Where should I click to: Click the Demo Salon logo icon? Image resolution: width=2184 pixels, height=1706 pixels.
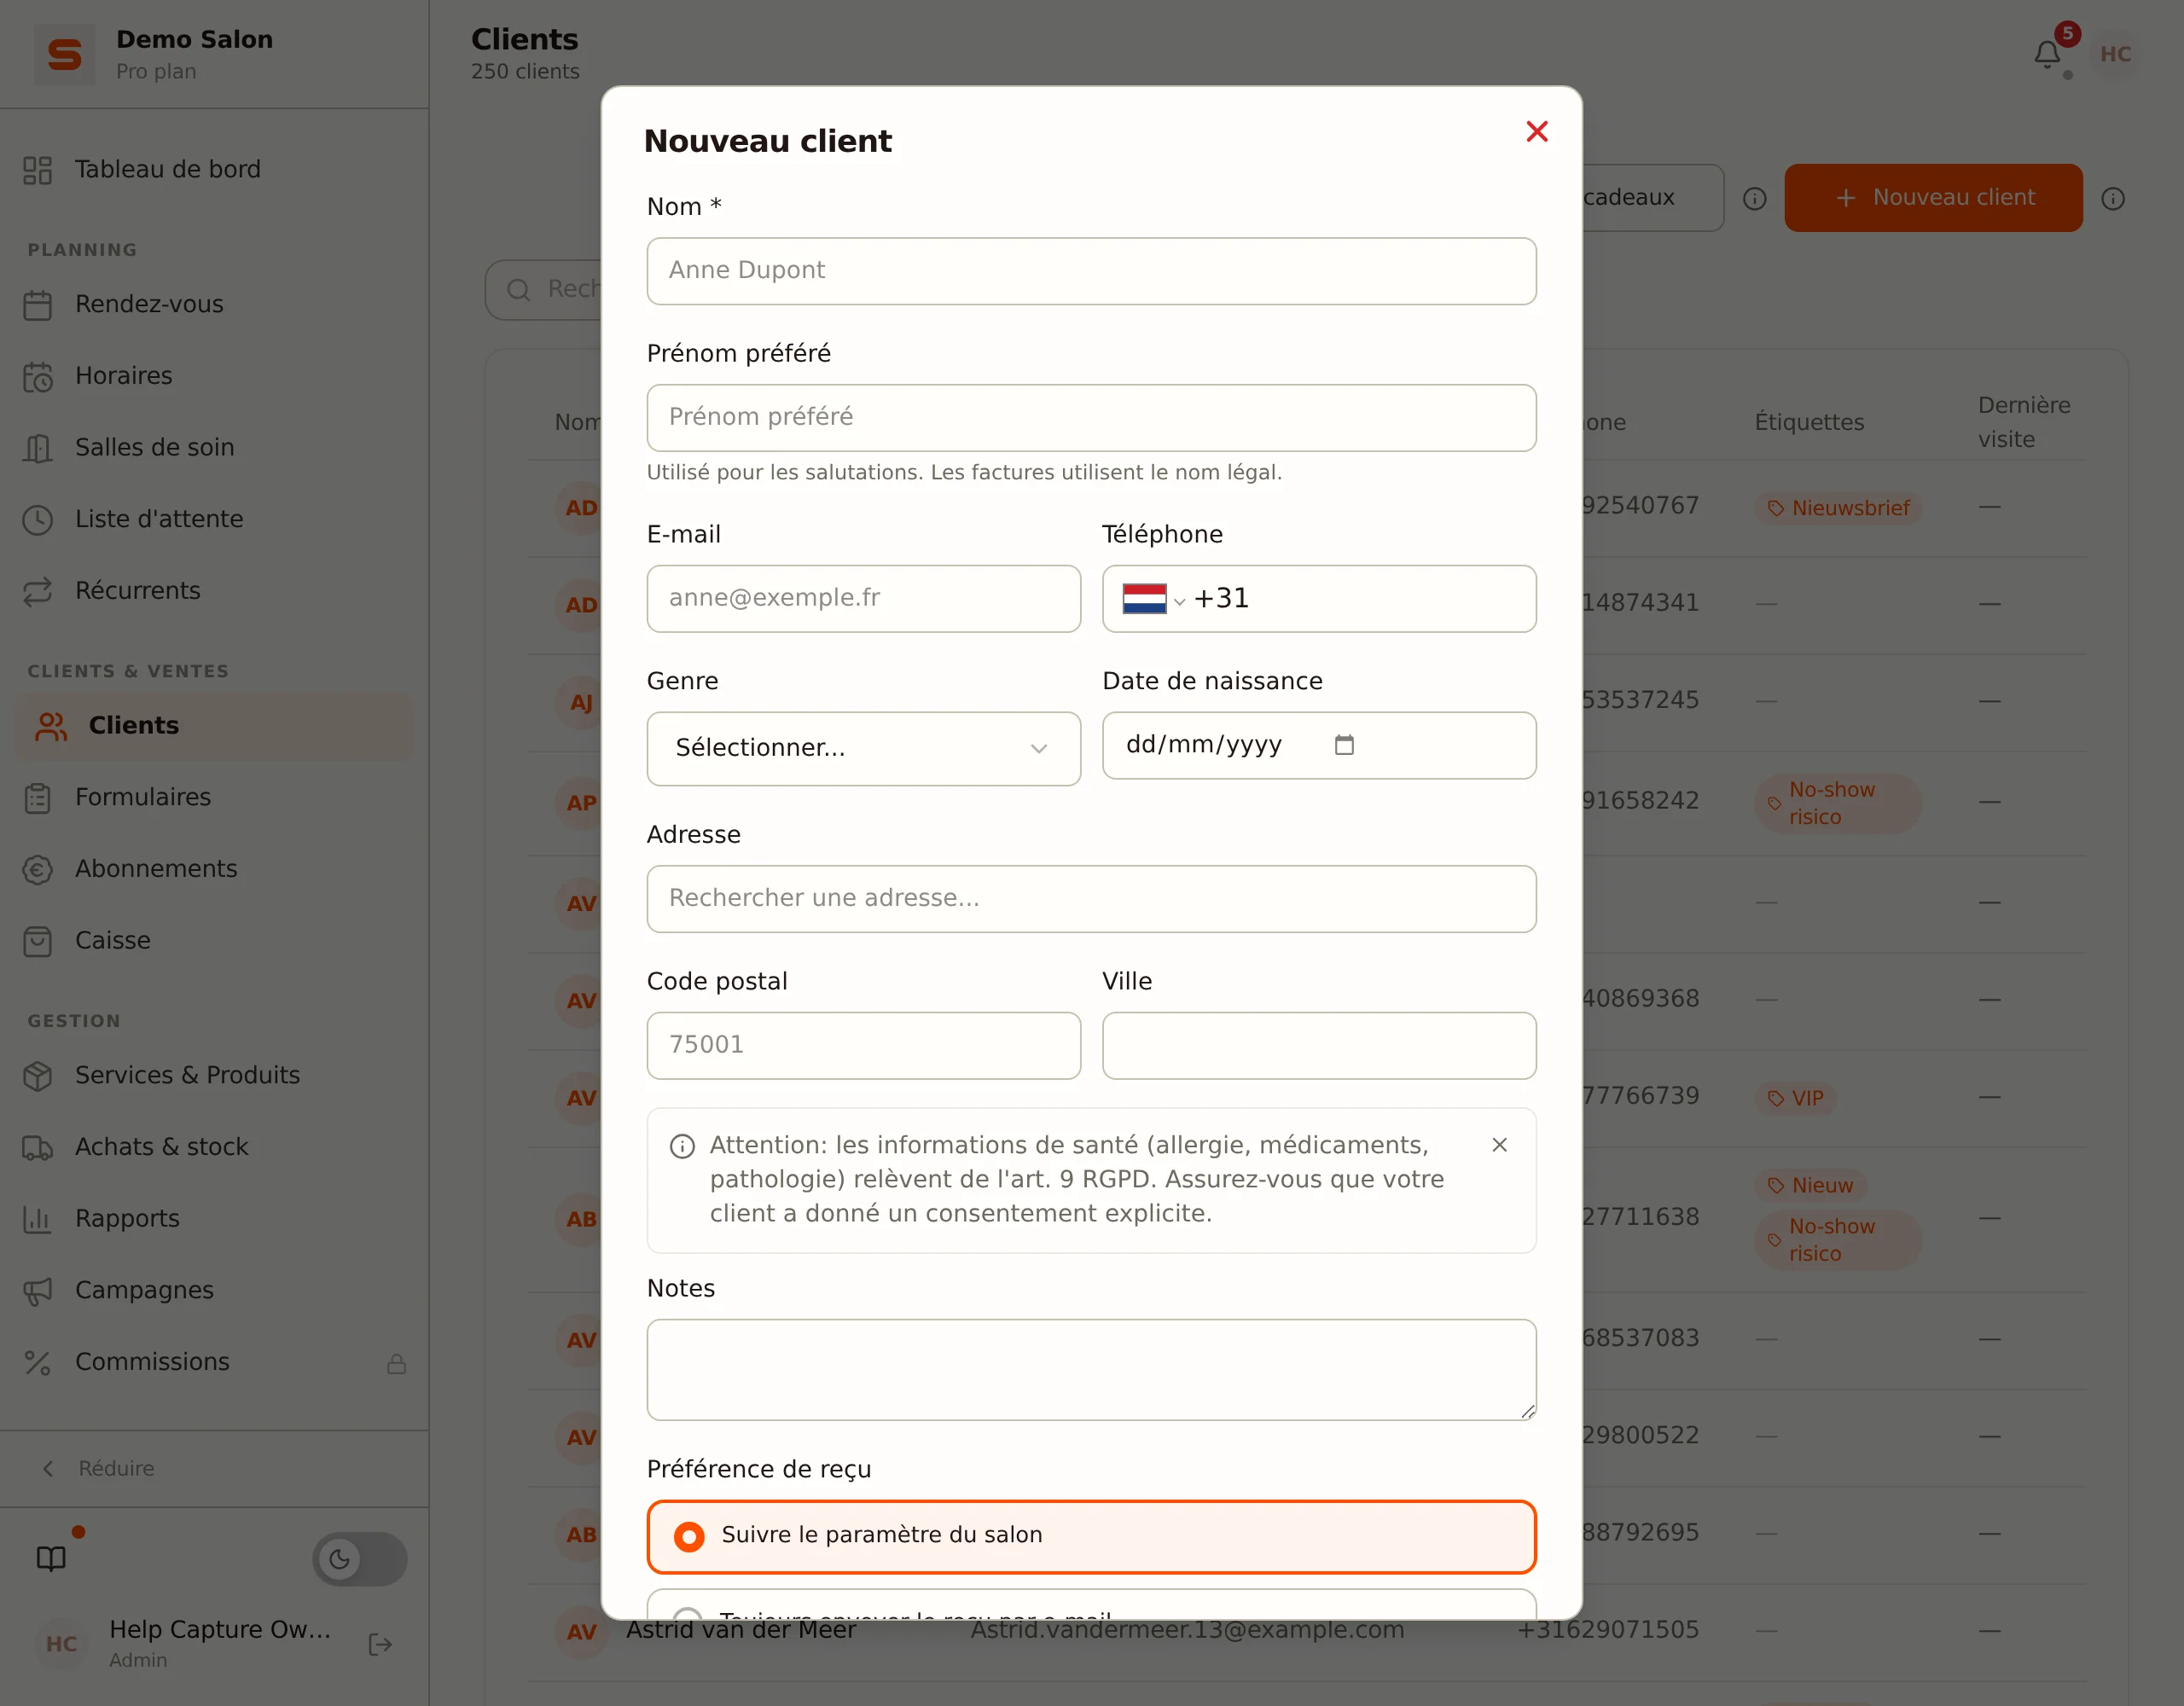pyautogui.click(x=65, y=54)
